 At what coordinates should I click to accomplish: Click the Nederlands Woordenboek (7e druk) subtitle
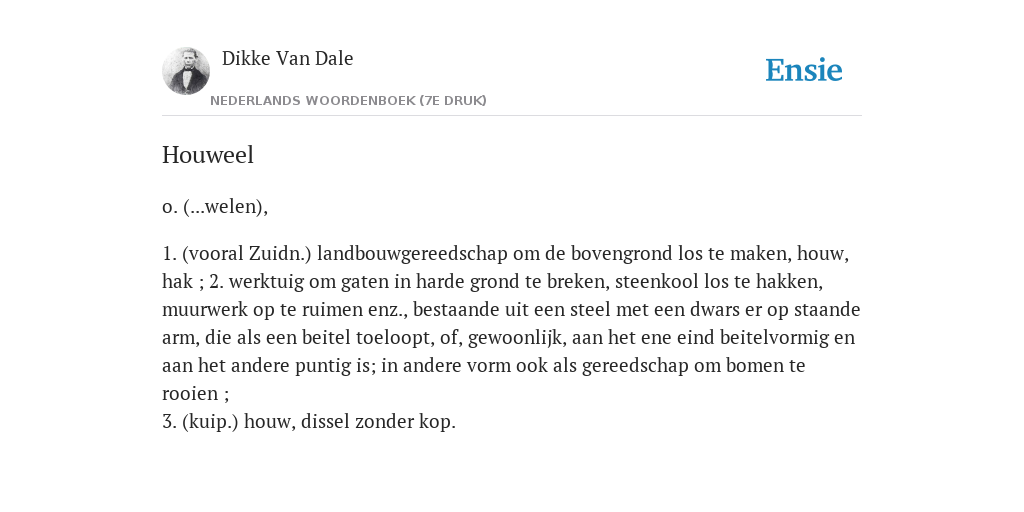(348, 101)
